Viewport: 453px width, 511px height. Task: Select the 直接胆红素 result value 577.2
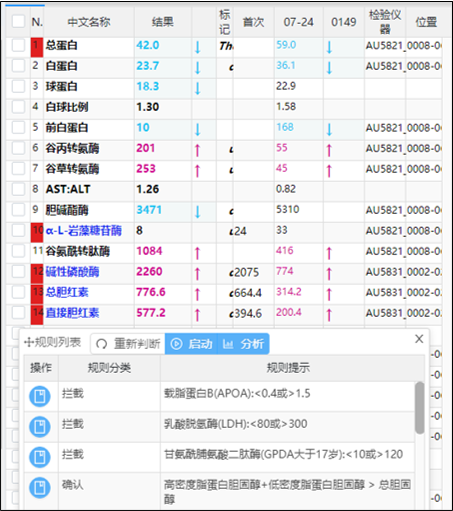point(151,313)
